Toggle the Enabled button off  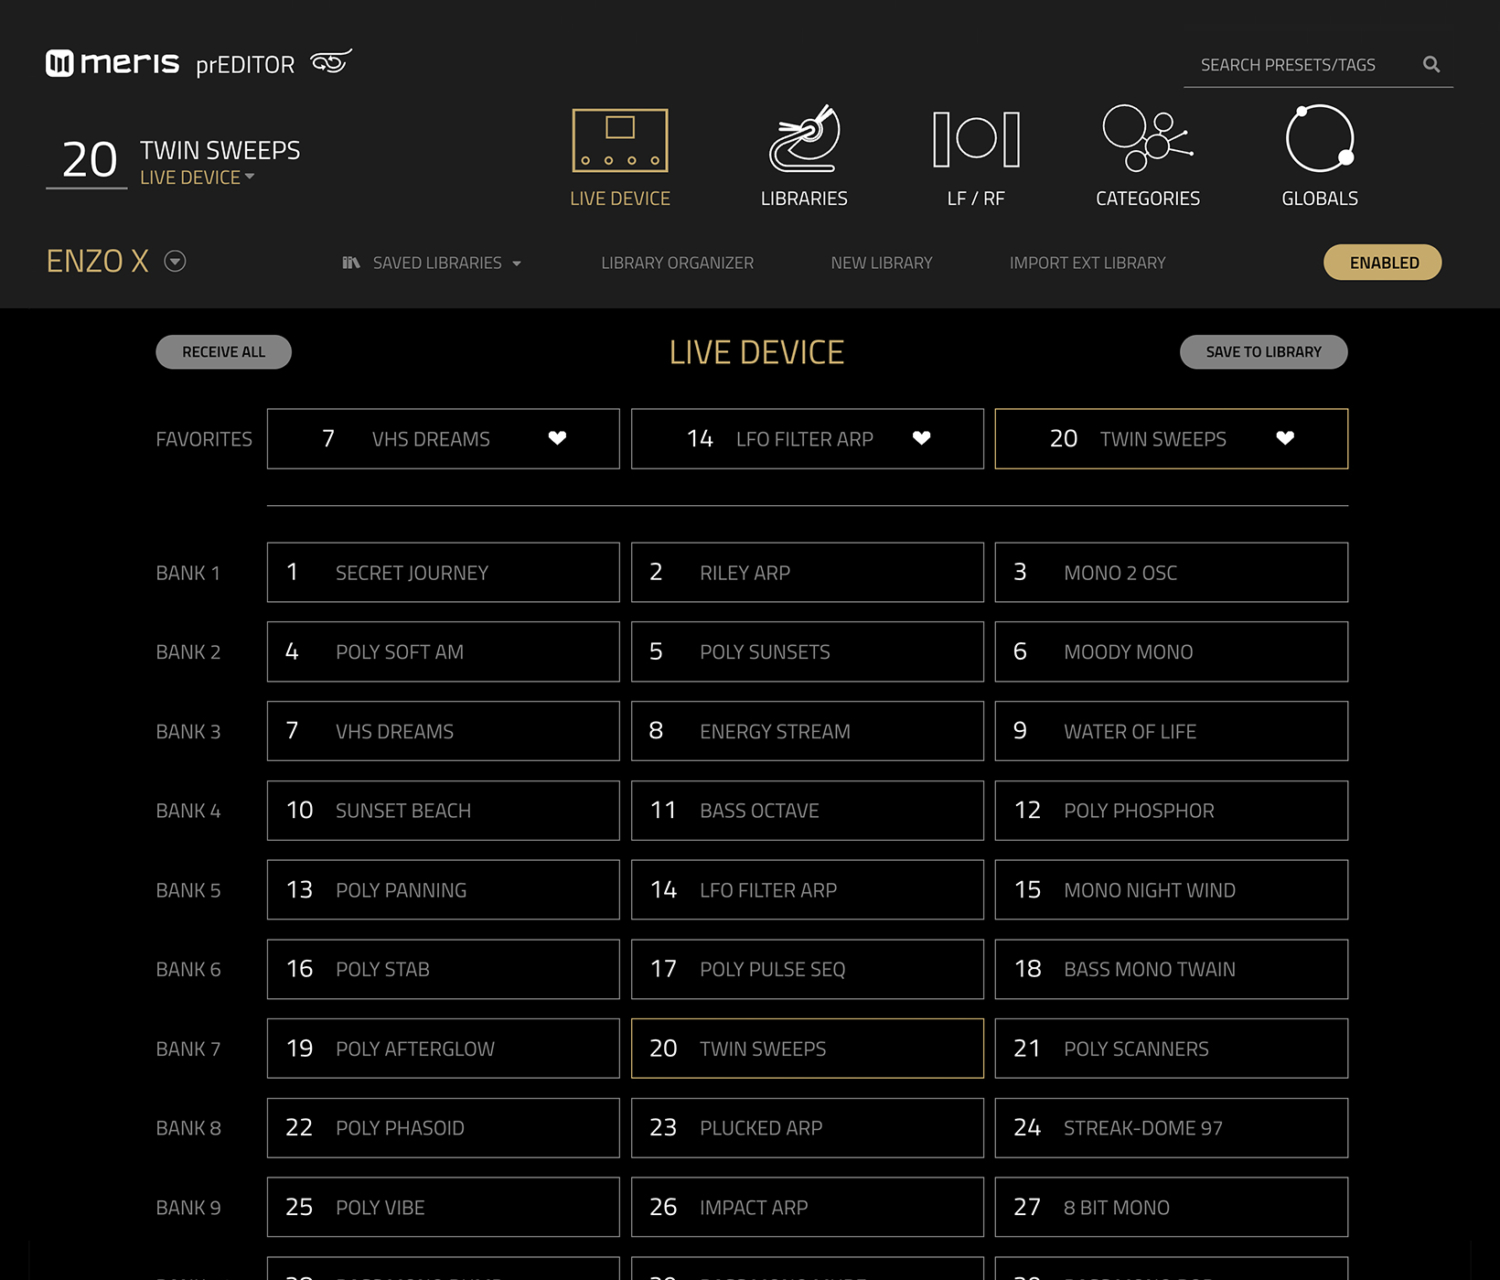[1383, 263]
